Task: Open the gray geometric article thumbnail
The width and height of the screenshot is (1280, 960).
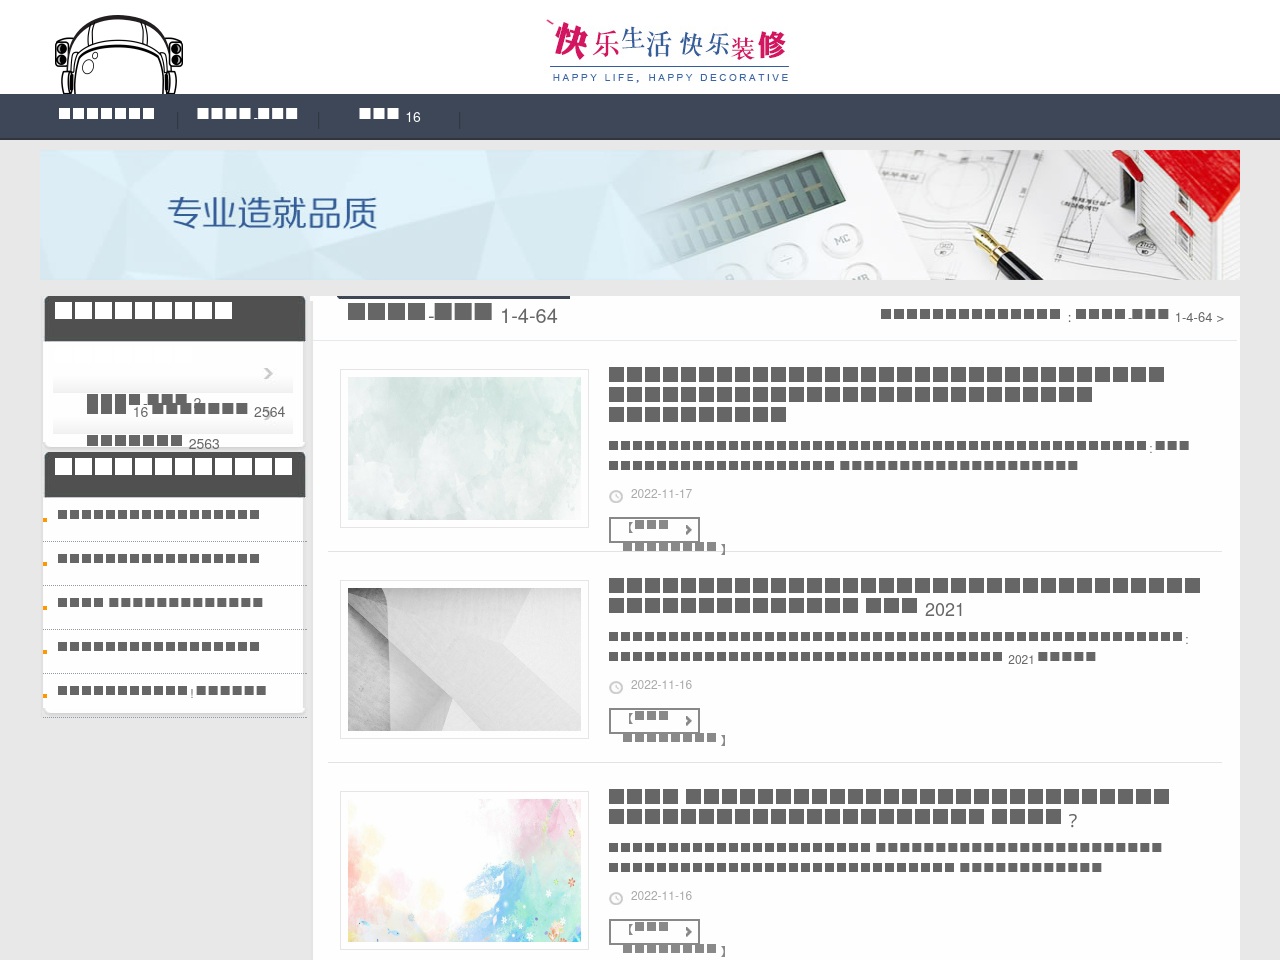Action: click(464, 659)
